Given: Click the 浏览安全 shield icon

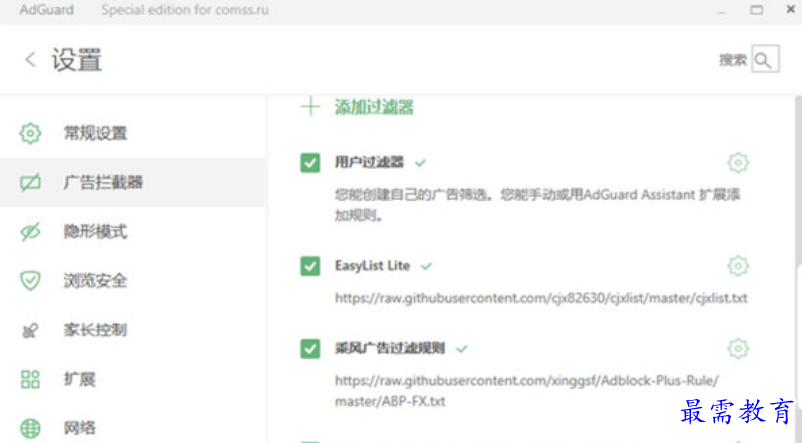Looking at the screenshot, I should point(30,280).
